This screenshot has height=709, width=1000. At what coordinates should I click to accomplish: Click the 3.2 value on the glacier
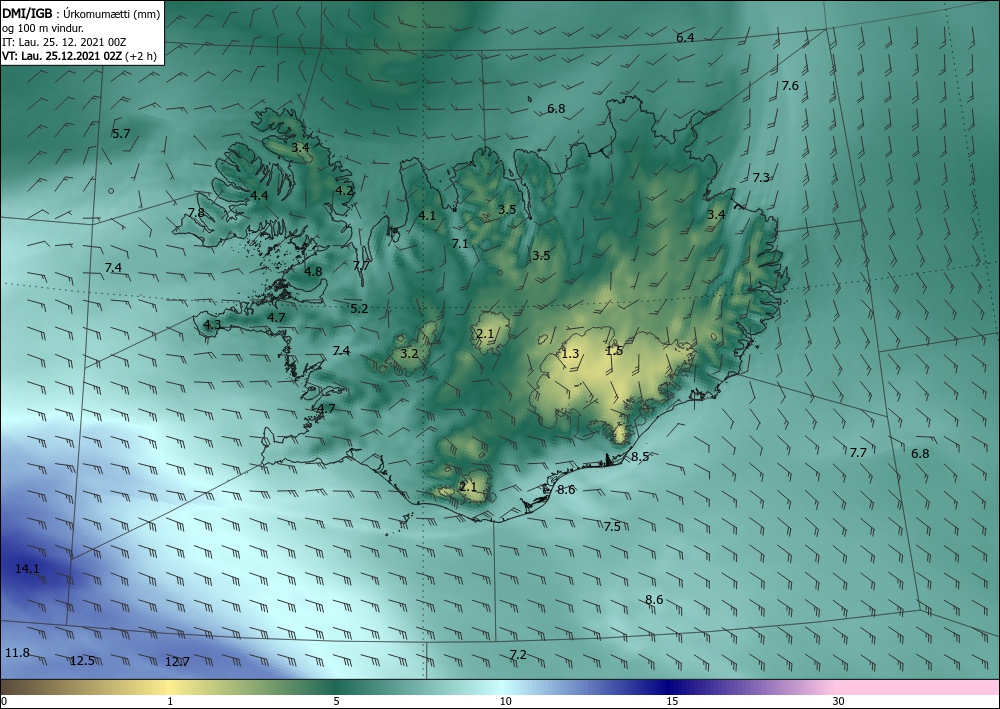coord(409,353)
